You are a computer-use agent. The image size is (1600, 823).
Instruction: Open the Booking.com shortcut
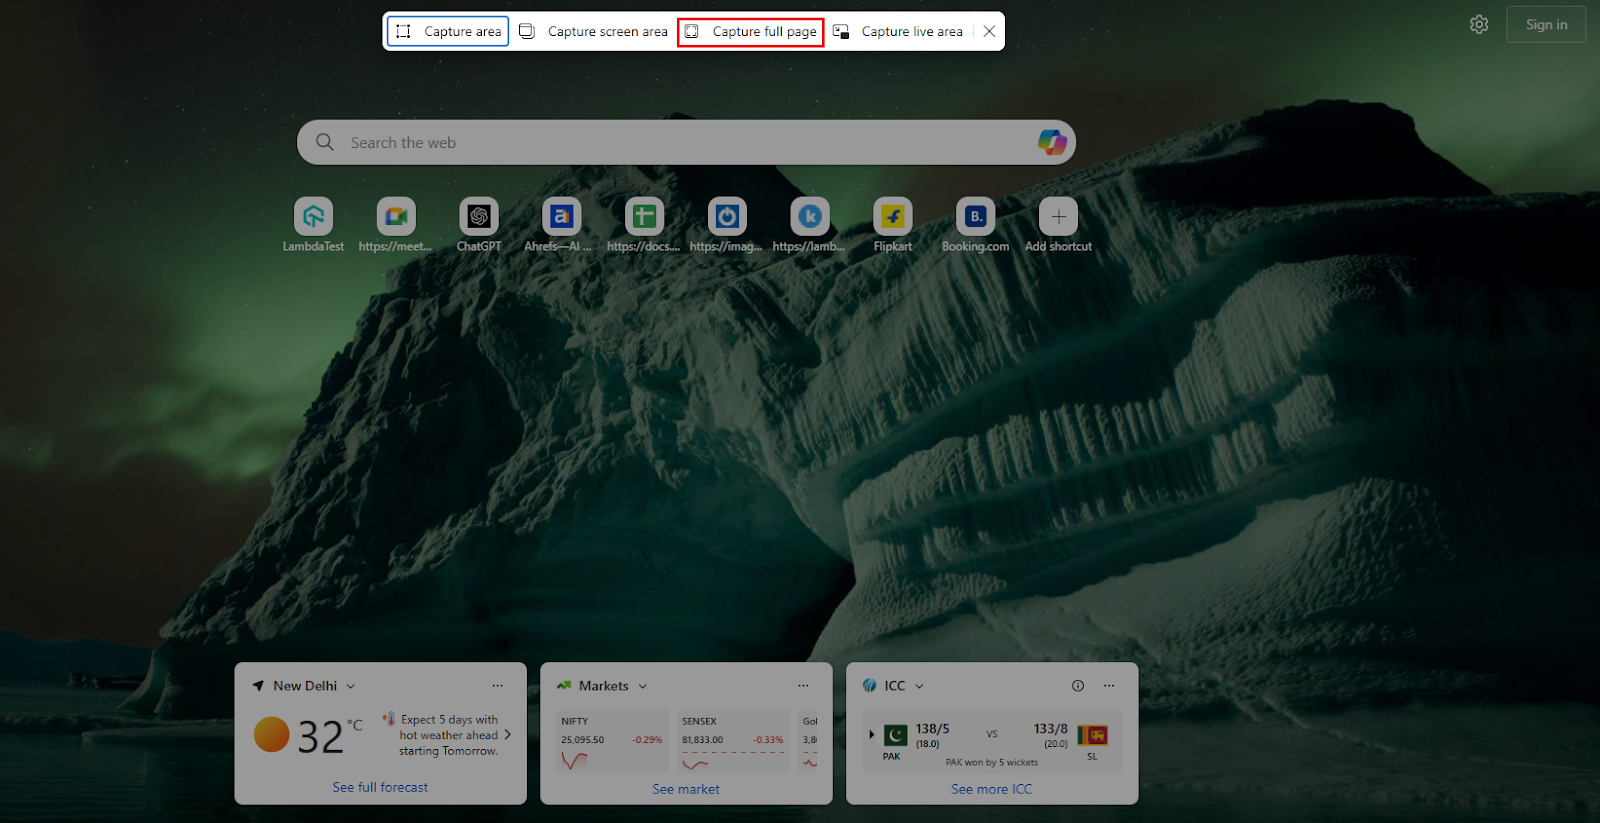pyautogui.click(x=975, y=217)
